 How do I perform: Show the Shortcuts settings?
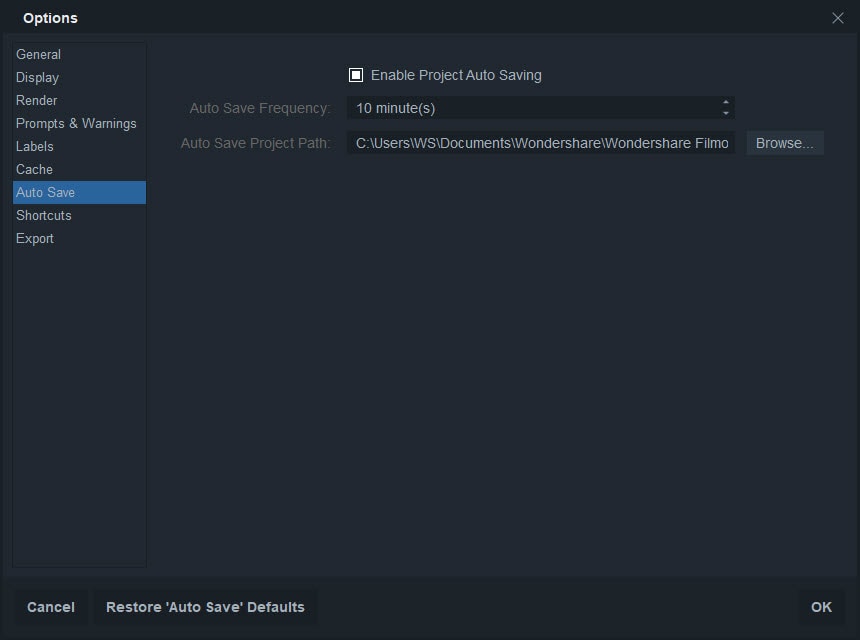click(44, 215)
